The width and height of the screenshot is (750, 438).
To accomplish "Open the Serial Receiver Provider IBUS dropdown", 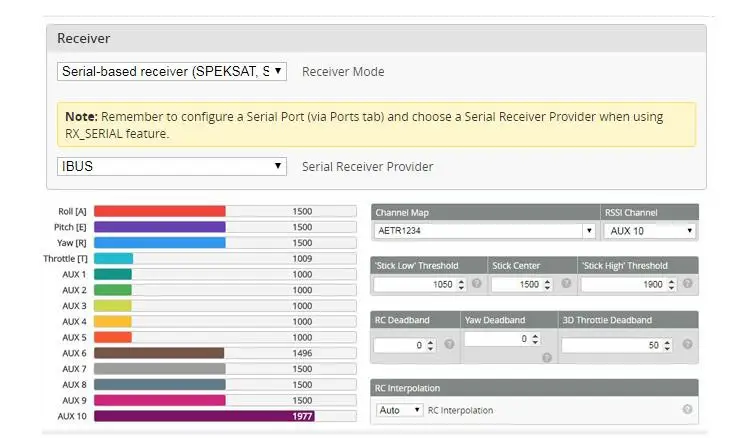I will [x=172, y=166].
